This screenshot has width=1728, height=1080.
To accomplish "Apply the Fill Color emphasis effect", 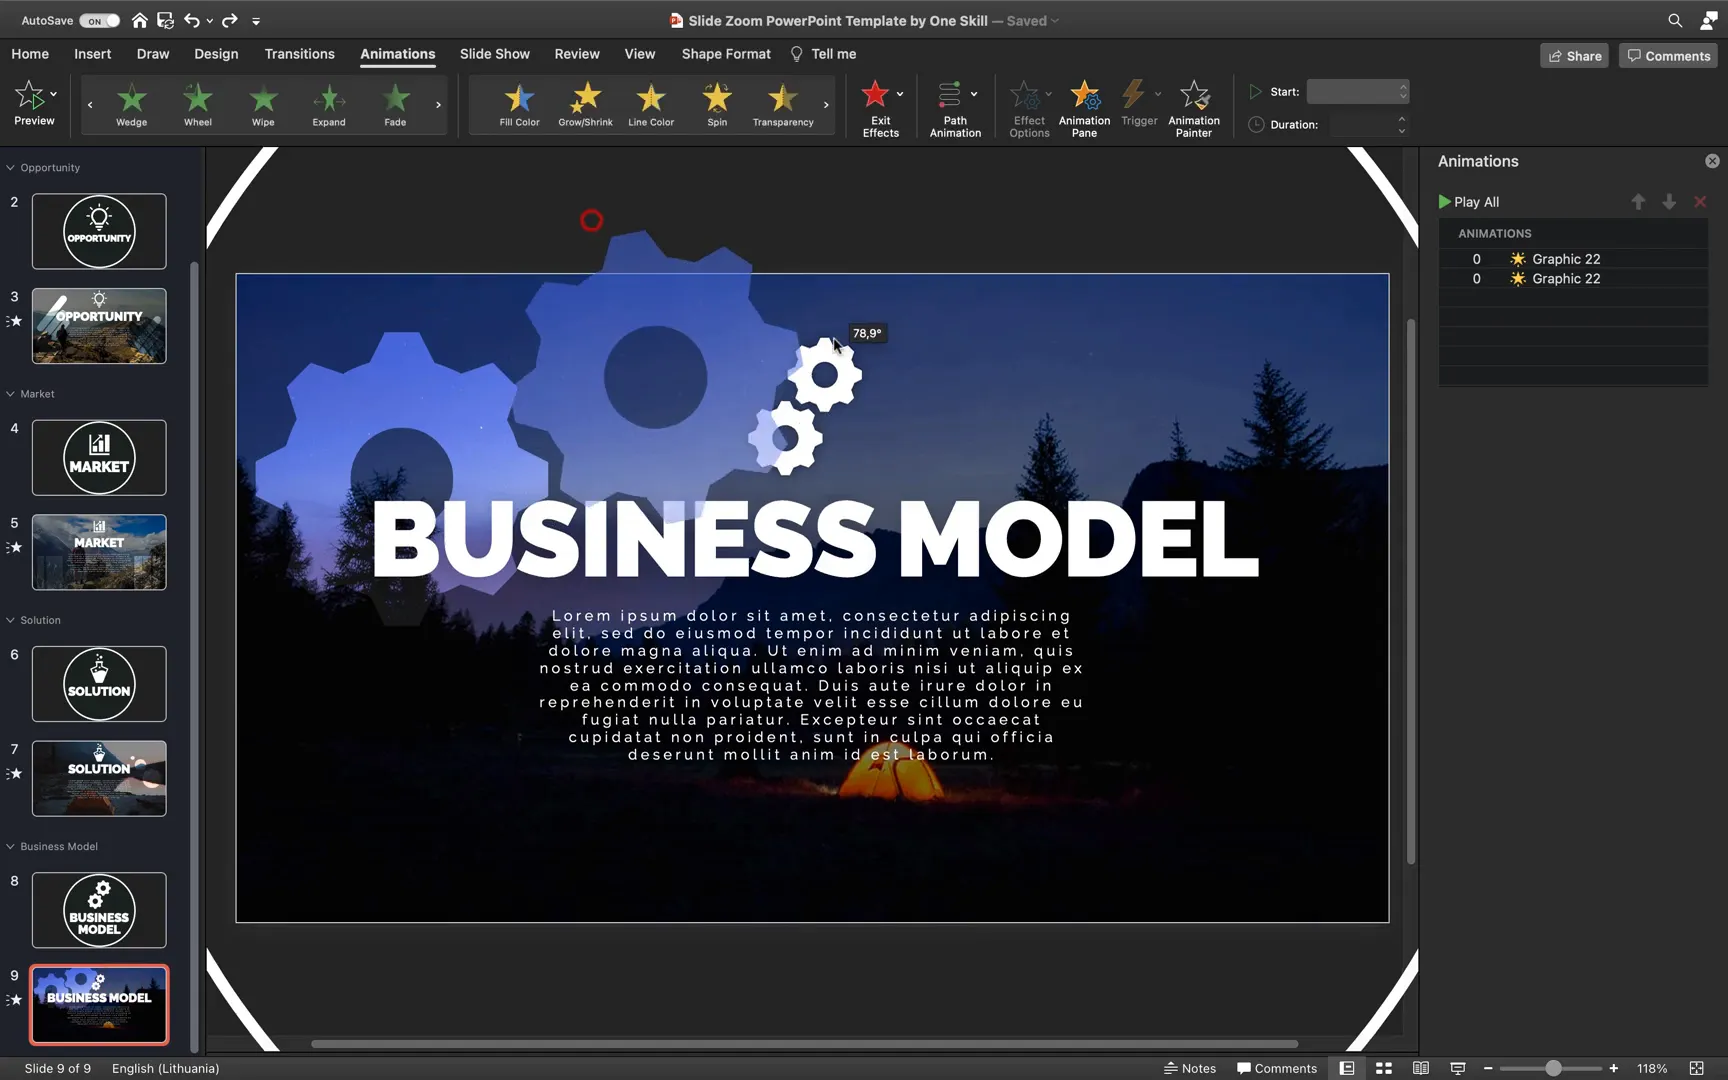I will (x=519, y=105).
